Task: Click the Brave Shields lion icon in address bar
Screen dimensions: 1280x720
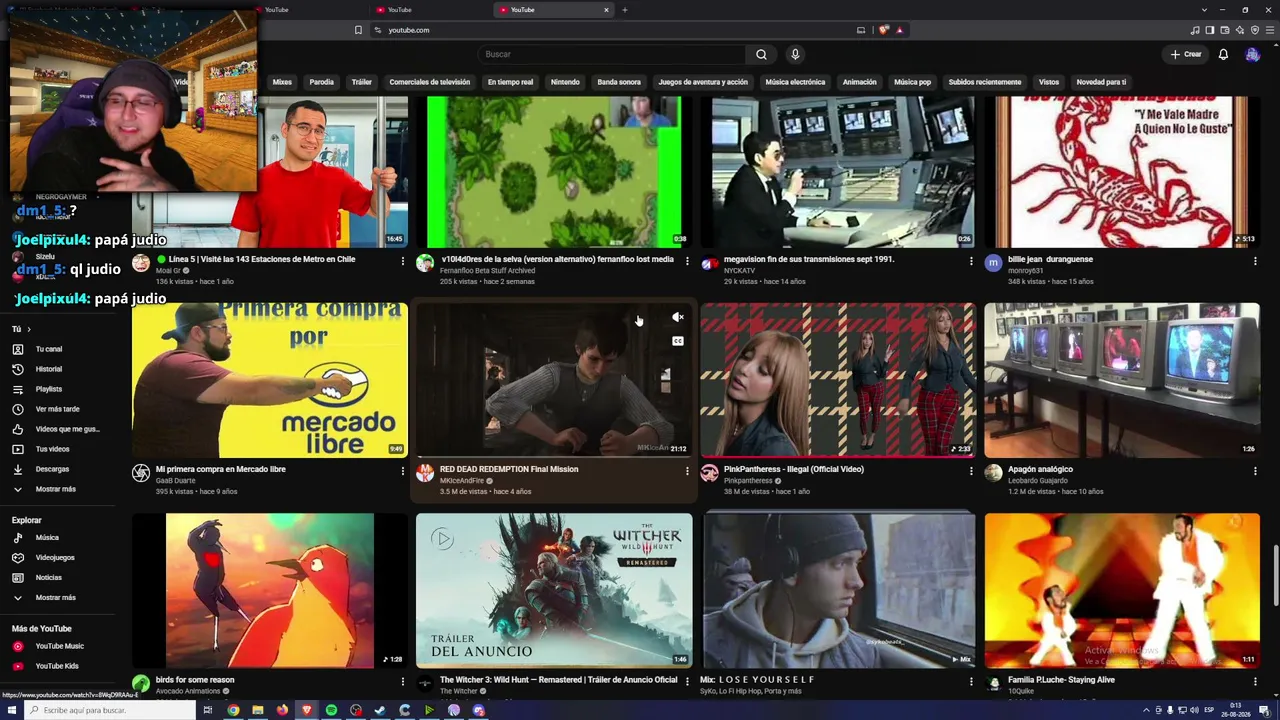Action: tap(884, 30)
